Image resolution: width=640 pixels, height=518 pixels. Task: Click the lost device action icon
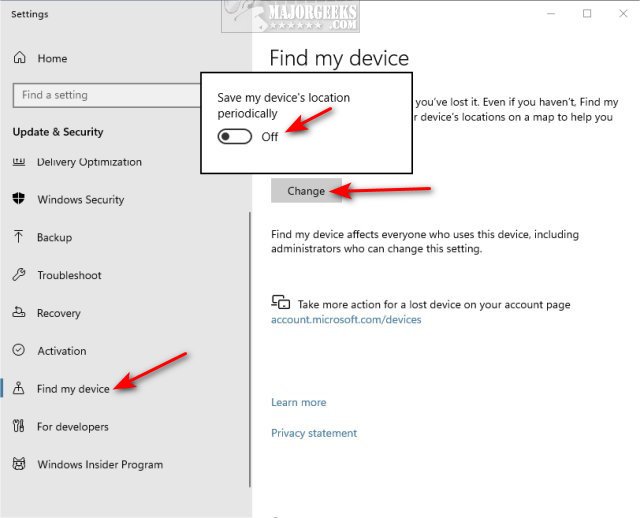coord(281,303)
